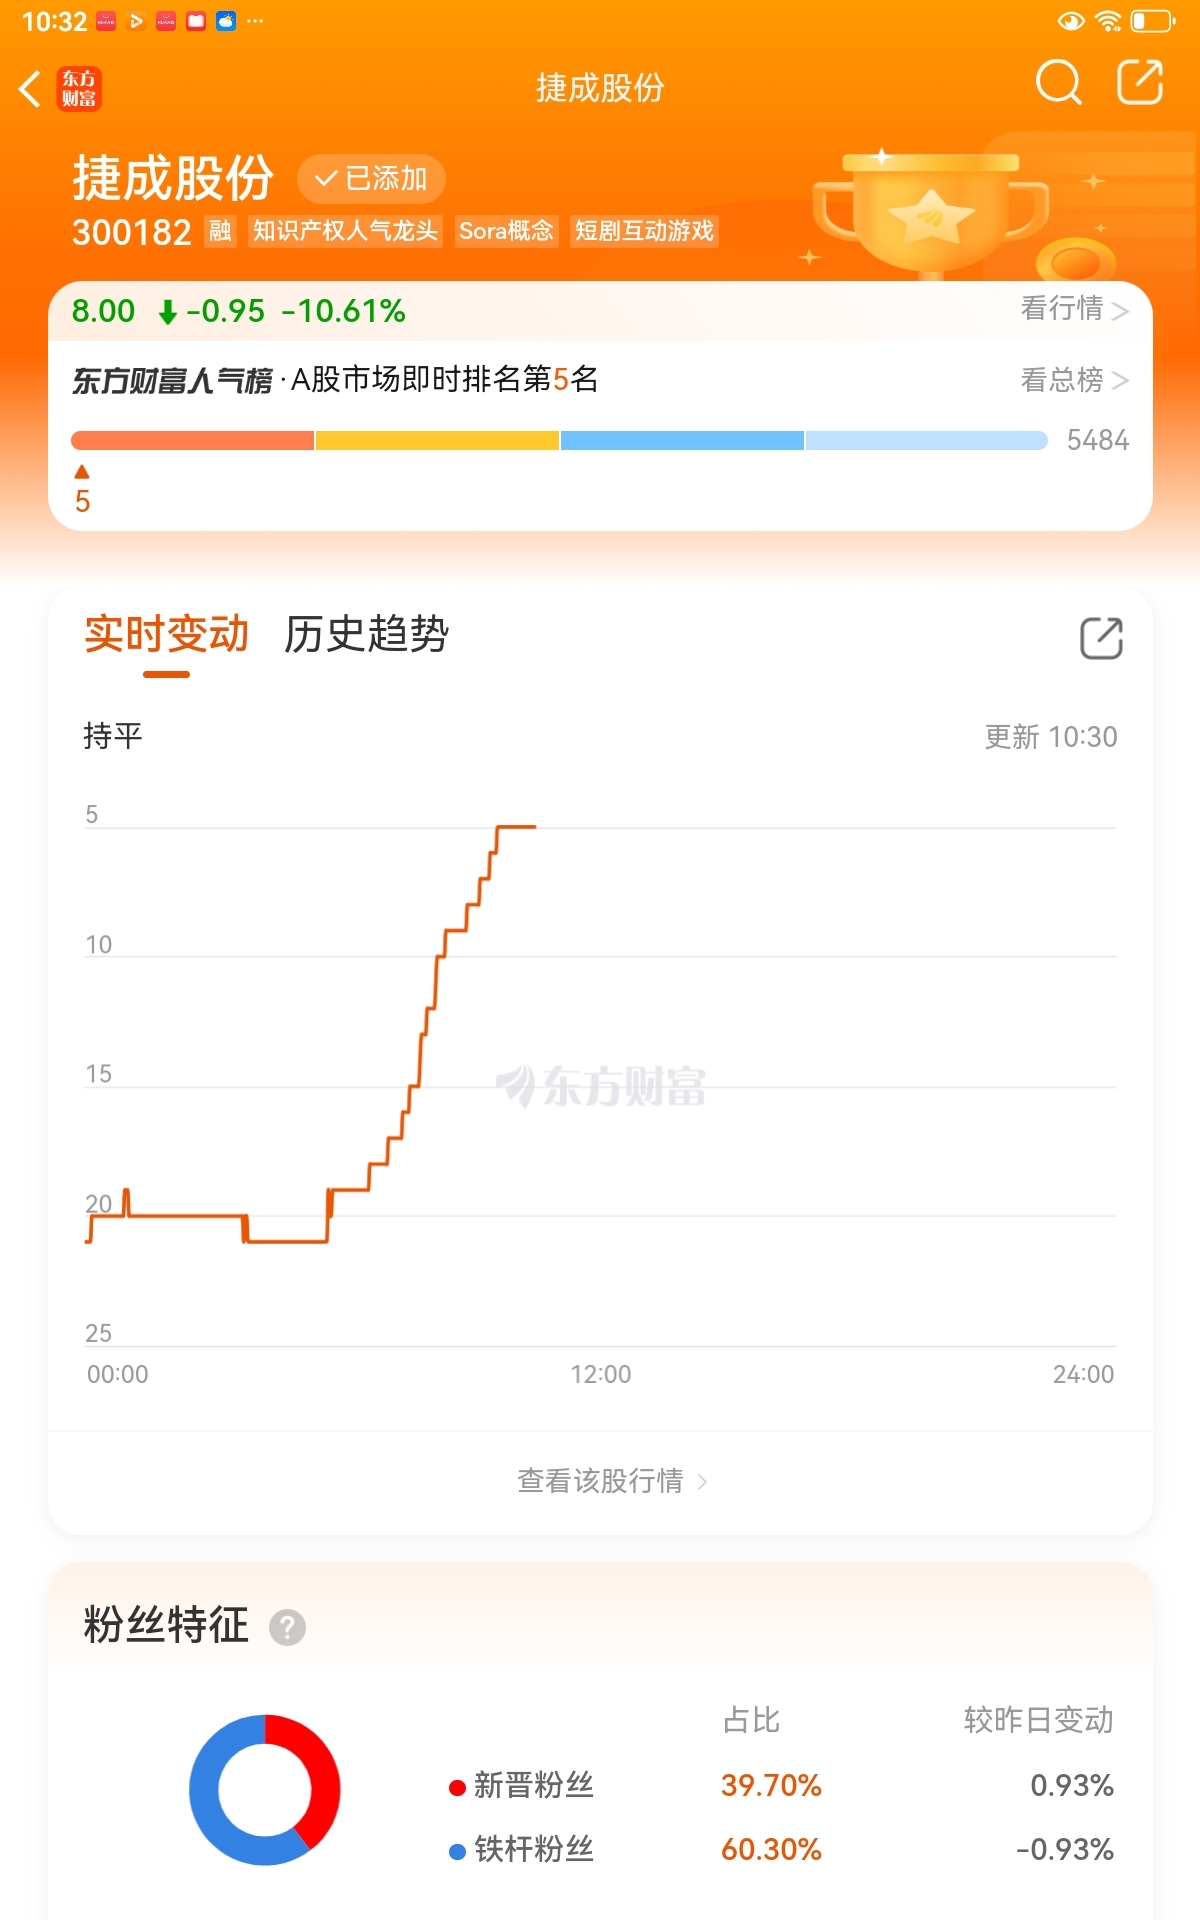This screenshot has height=1920, width=1200.
Task: Open the search magnifier icon
Action: (1058, 83)
